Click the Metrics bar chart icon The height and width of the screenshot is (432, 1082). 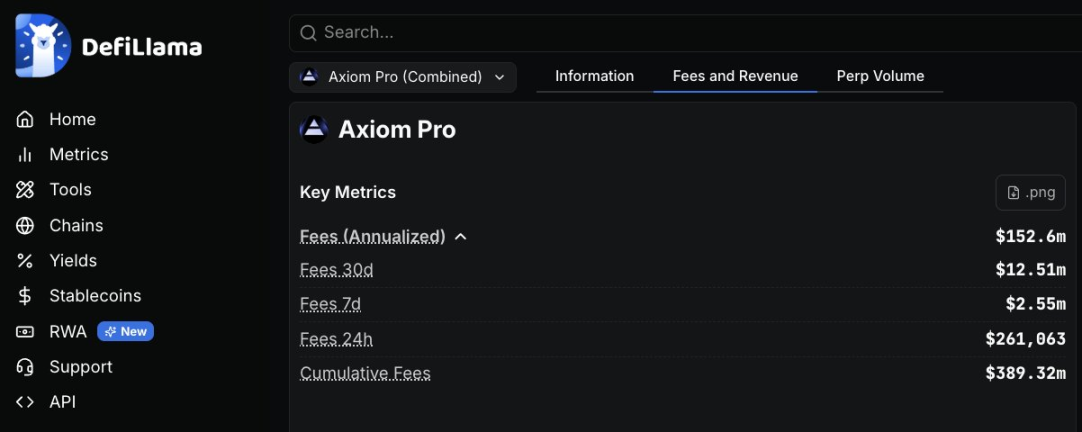[26, 155]
